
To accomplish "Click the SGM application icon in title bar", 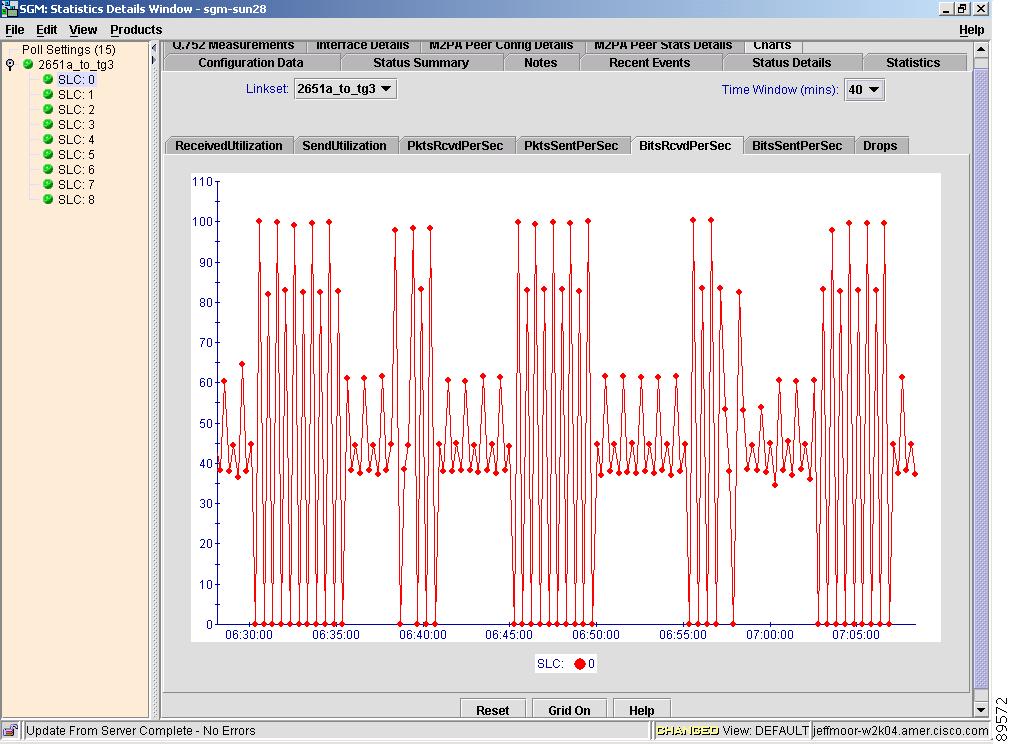I will (10, 9).
